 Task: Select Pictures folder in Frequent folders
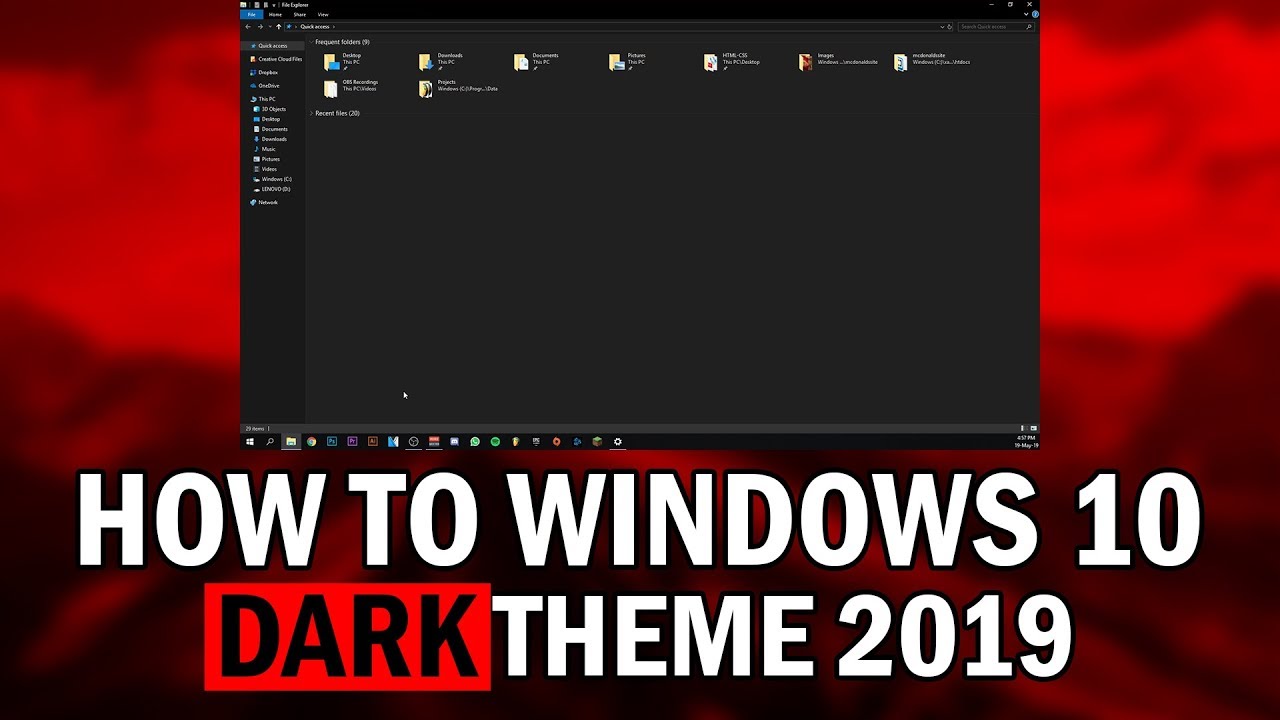(x=628, y=62)
